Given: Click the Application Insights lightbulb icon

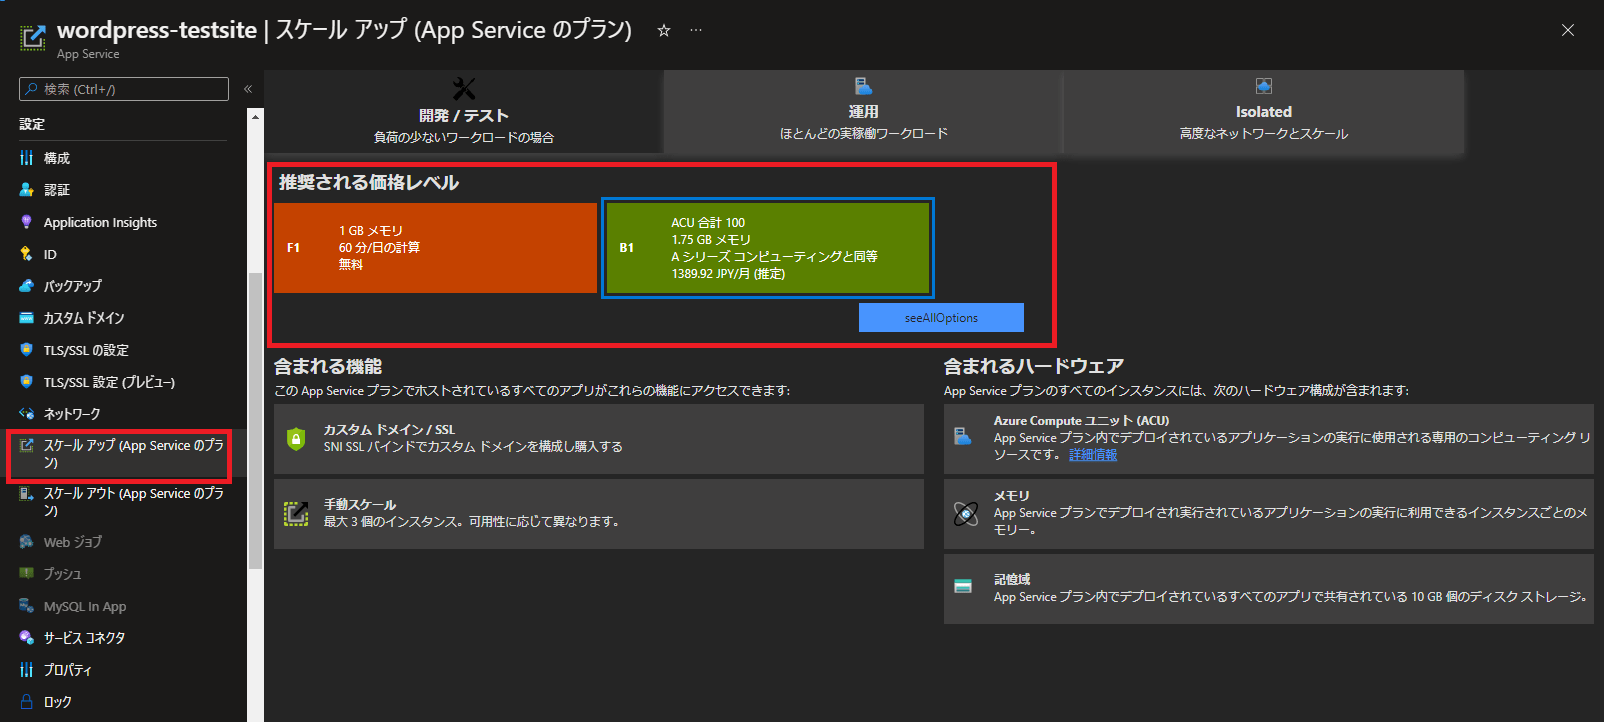Looking at the screenshot, I should click(x=26, y=222).
